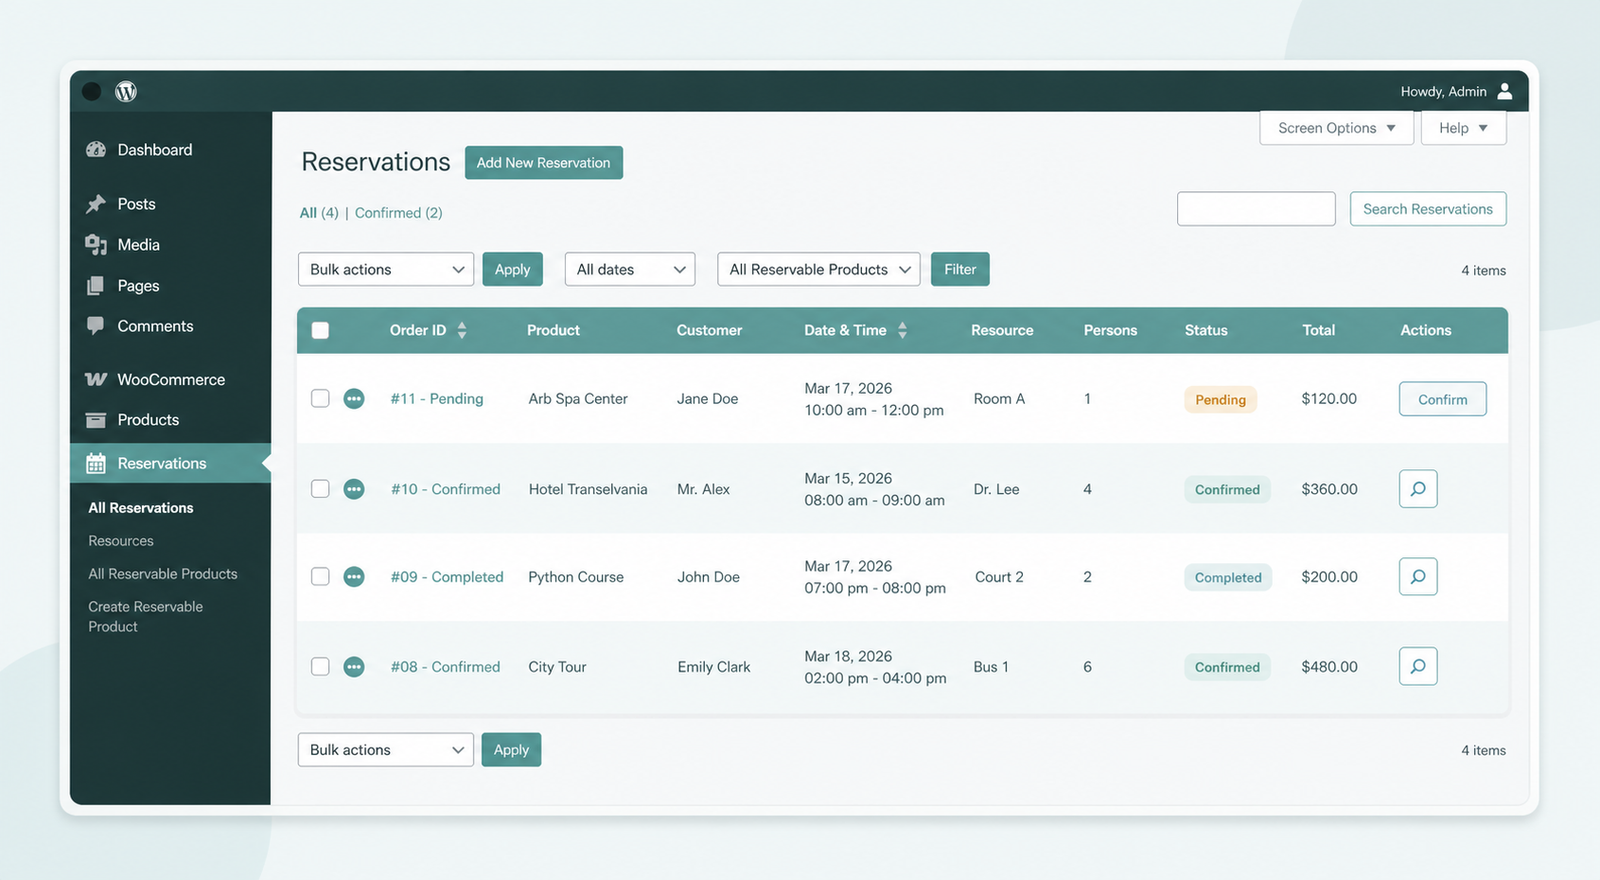
Task: Click the Customer column header
Action: point(709,330)
